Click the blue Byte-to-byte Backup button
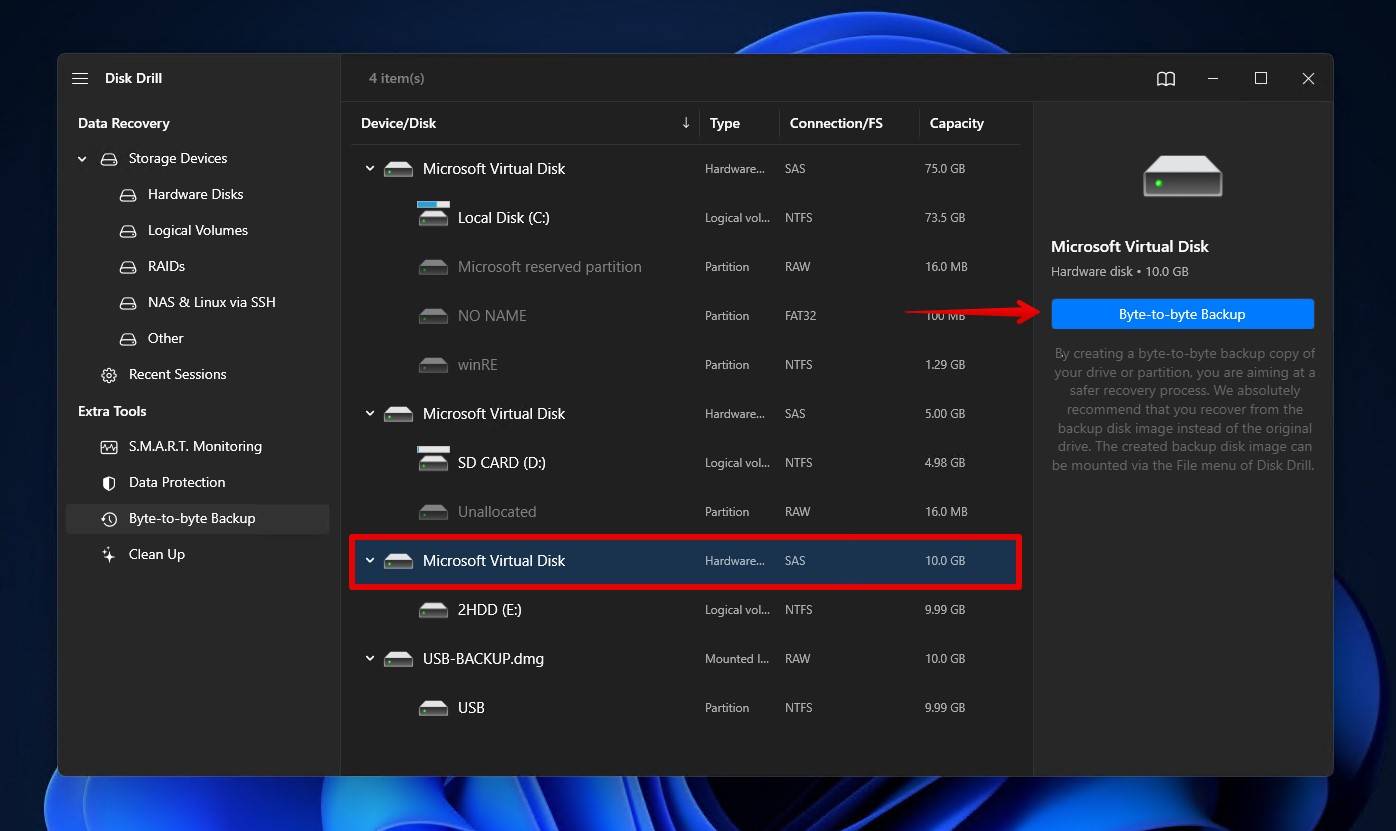 (x=1181, y=314)
